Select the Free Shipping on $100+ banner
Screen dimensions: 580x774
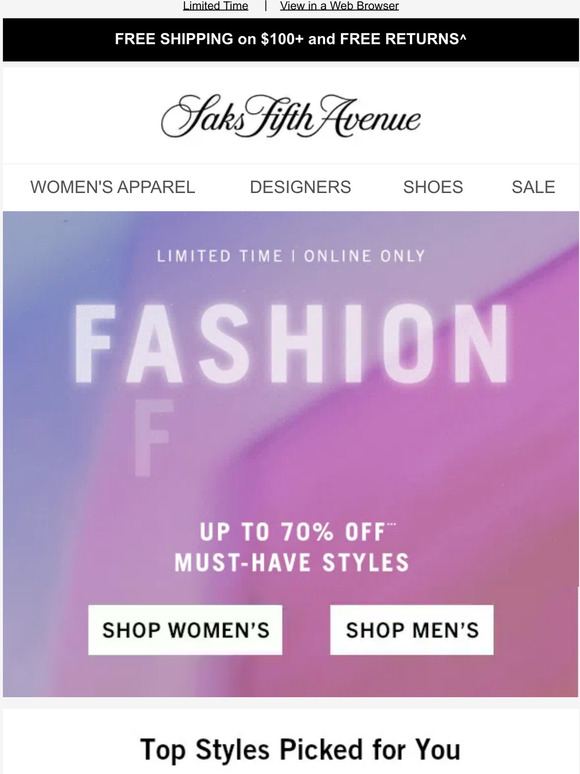tap(290, 39)
